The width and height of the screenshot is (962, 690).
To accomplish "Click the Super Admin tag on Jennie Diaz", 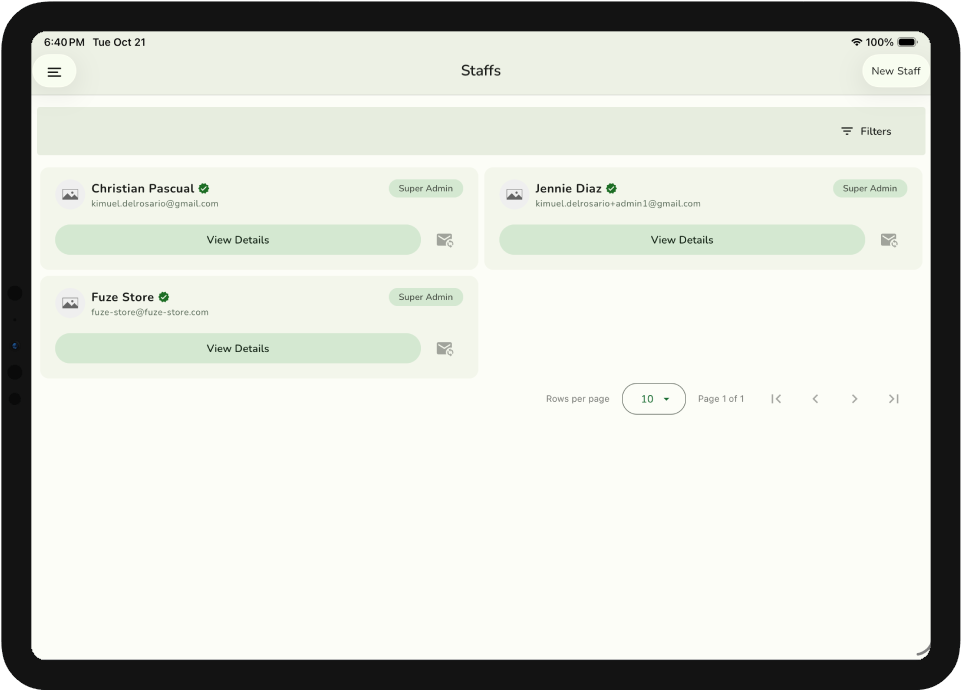I will 869,188.
